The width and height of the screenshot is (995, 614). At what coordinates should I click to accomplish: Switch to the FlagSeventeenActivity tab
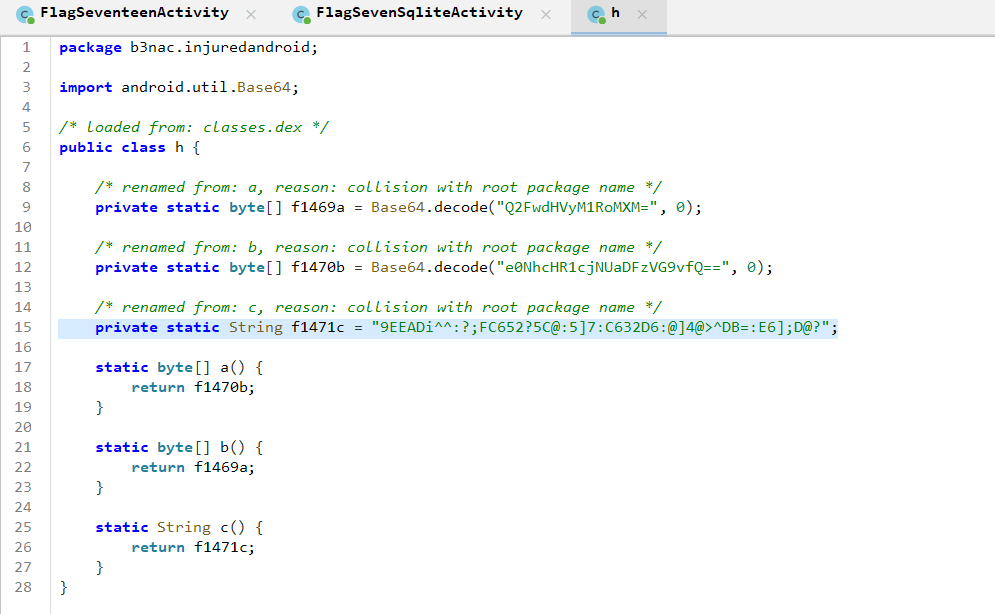[134, 13]
